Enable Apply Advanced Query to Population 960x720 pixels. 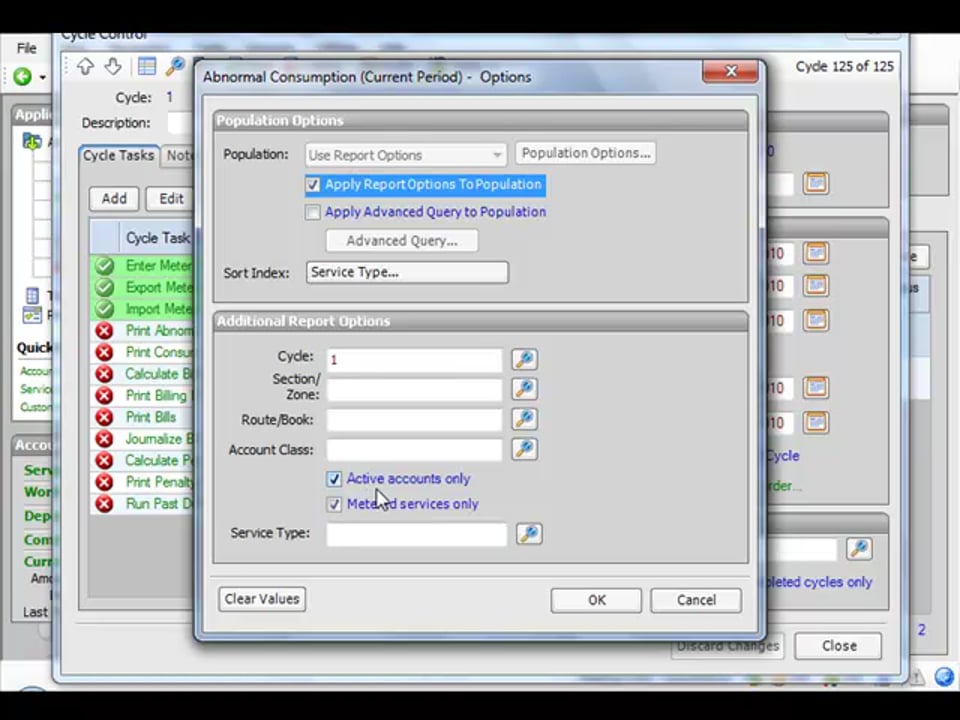(313, 212)
